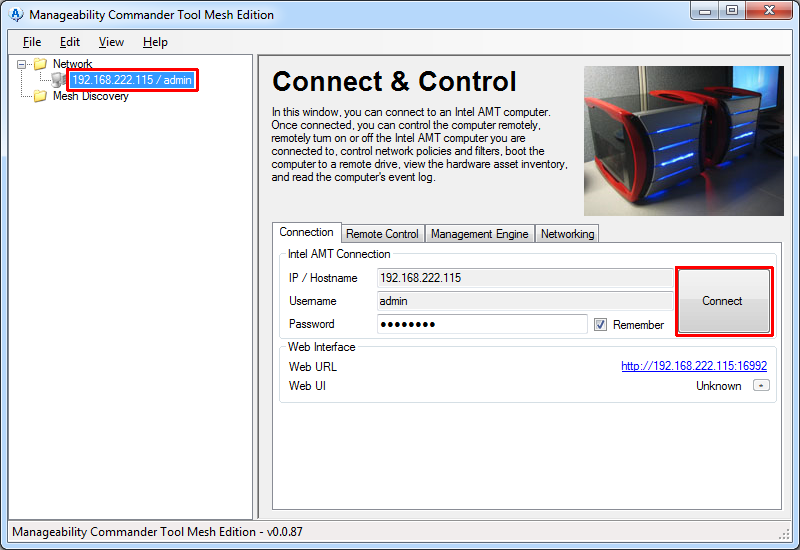
Task: Click the Web Interface group label
Action: point(321,347)
